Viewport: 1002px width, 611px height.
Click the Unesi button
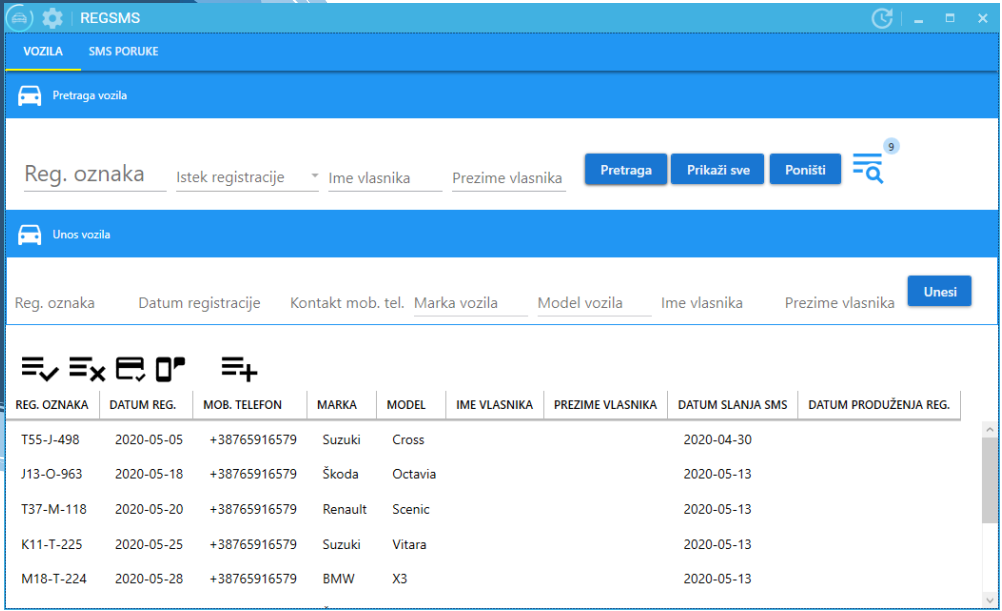(x=939, y=291)
